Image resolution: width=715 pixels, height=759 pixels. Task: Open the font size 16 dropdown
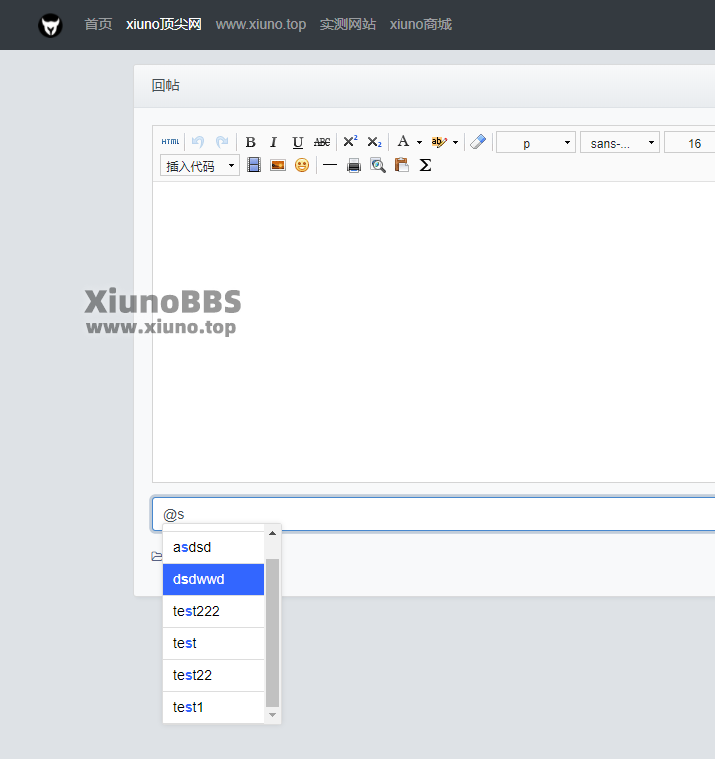click(690, 143)
